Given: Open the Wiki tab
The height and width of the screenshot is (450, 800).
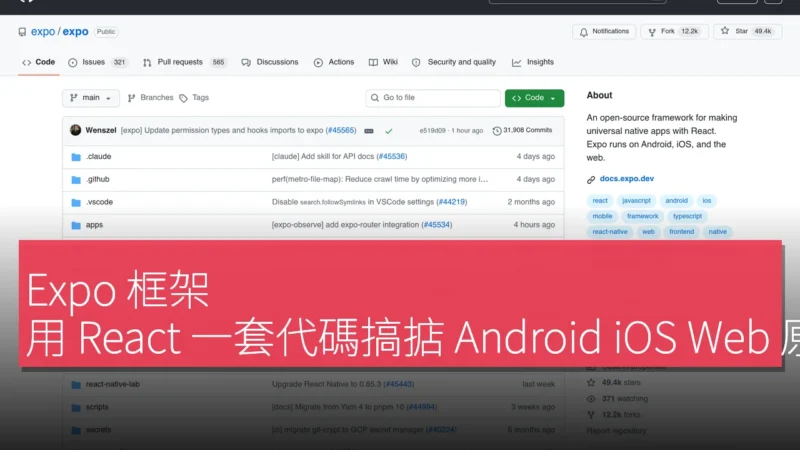Looking at the screenshot, I should [x=383, y=62].
